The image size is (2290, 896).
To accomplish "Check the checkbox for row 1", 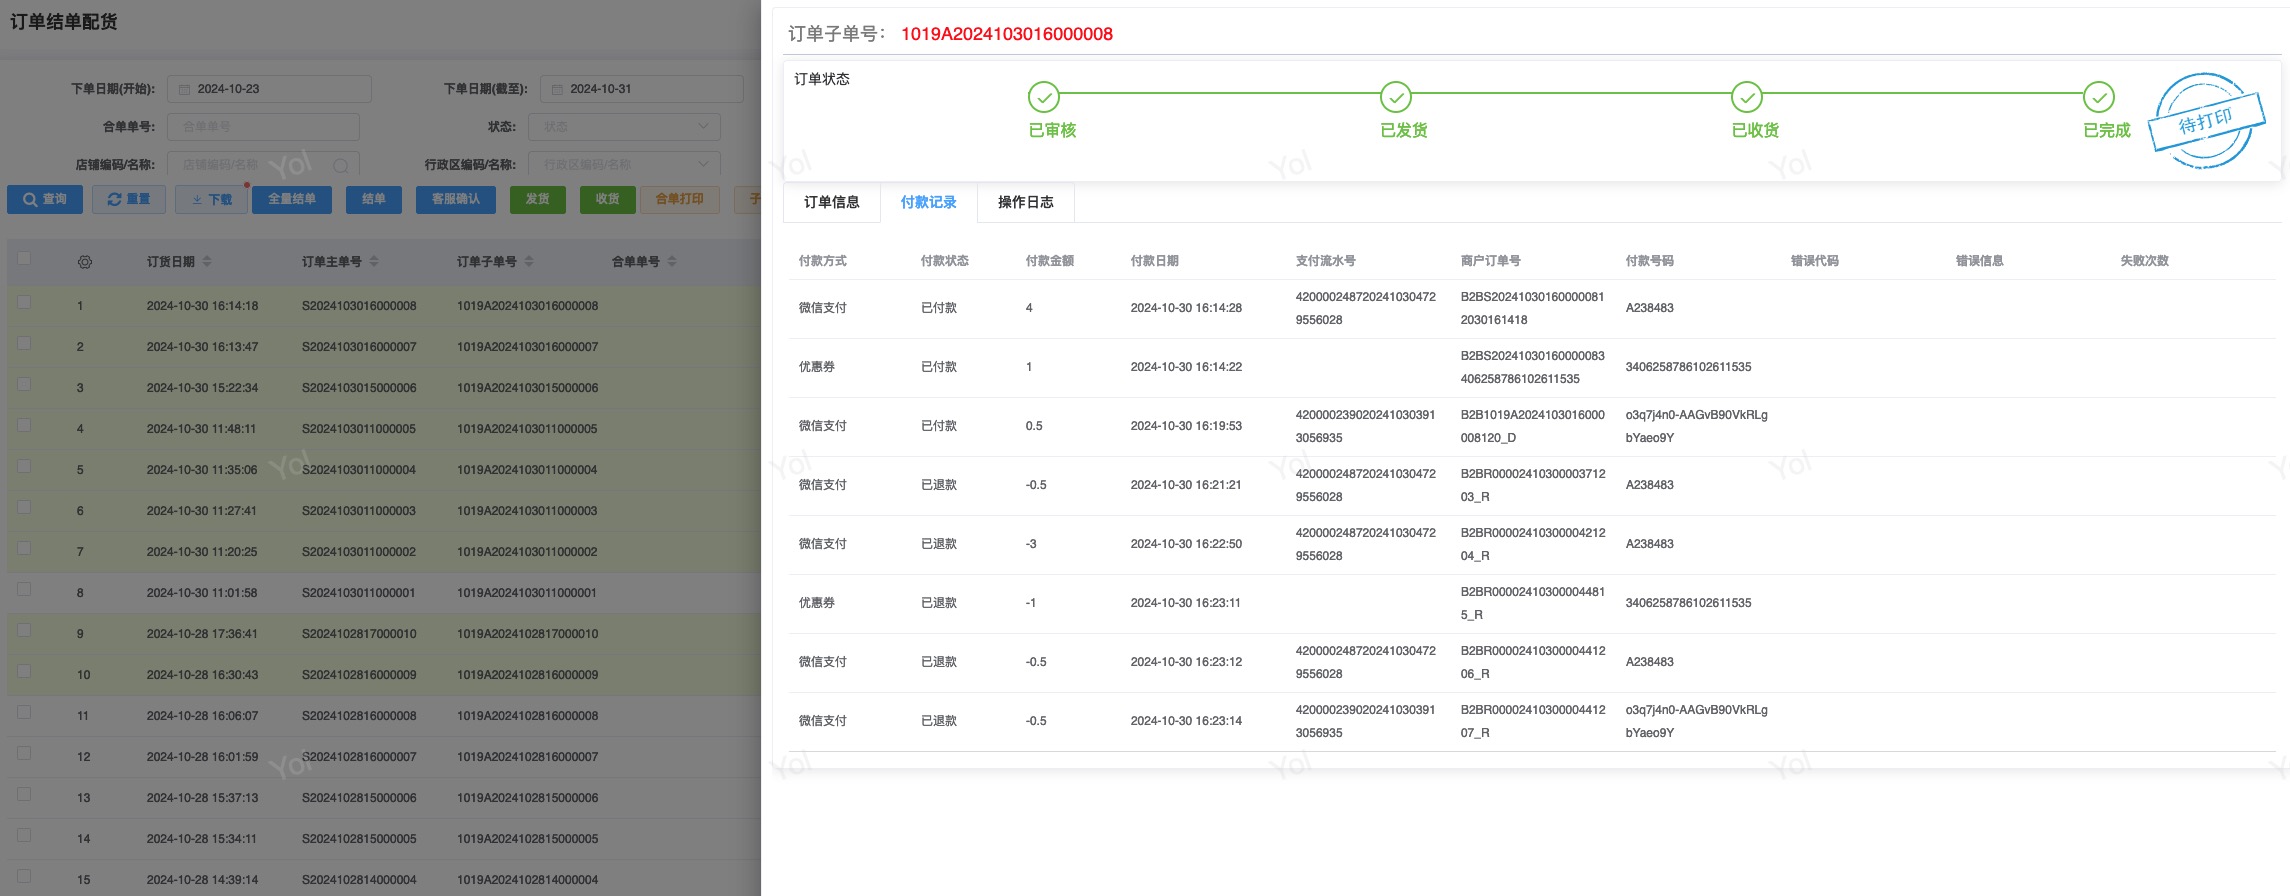I will [24, 302].
